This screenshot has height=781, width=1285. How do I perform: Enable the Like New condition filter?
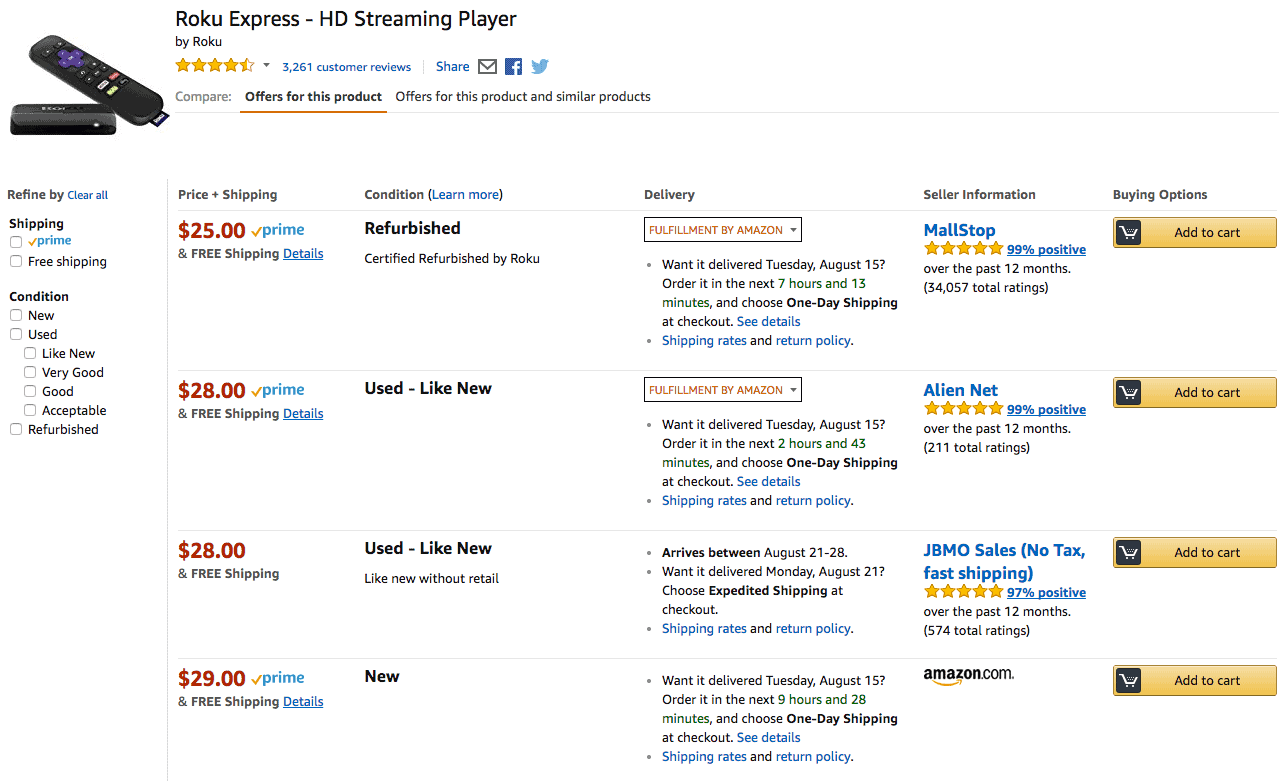29,352
